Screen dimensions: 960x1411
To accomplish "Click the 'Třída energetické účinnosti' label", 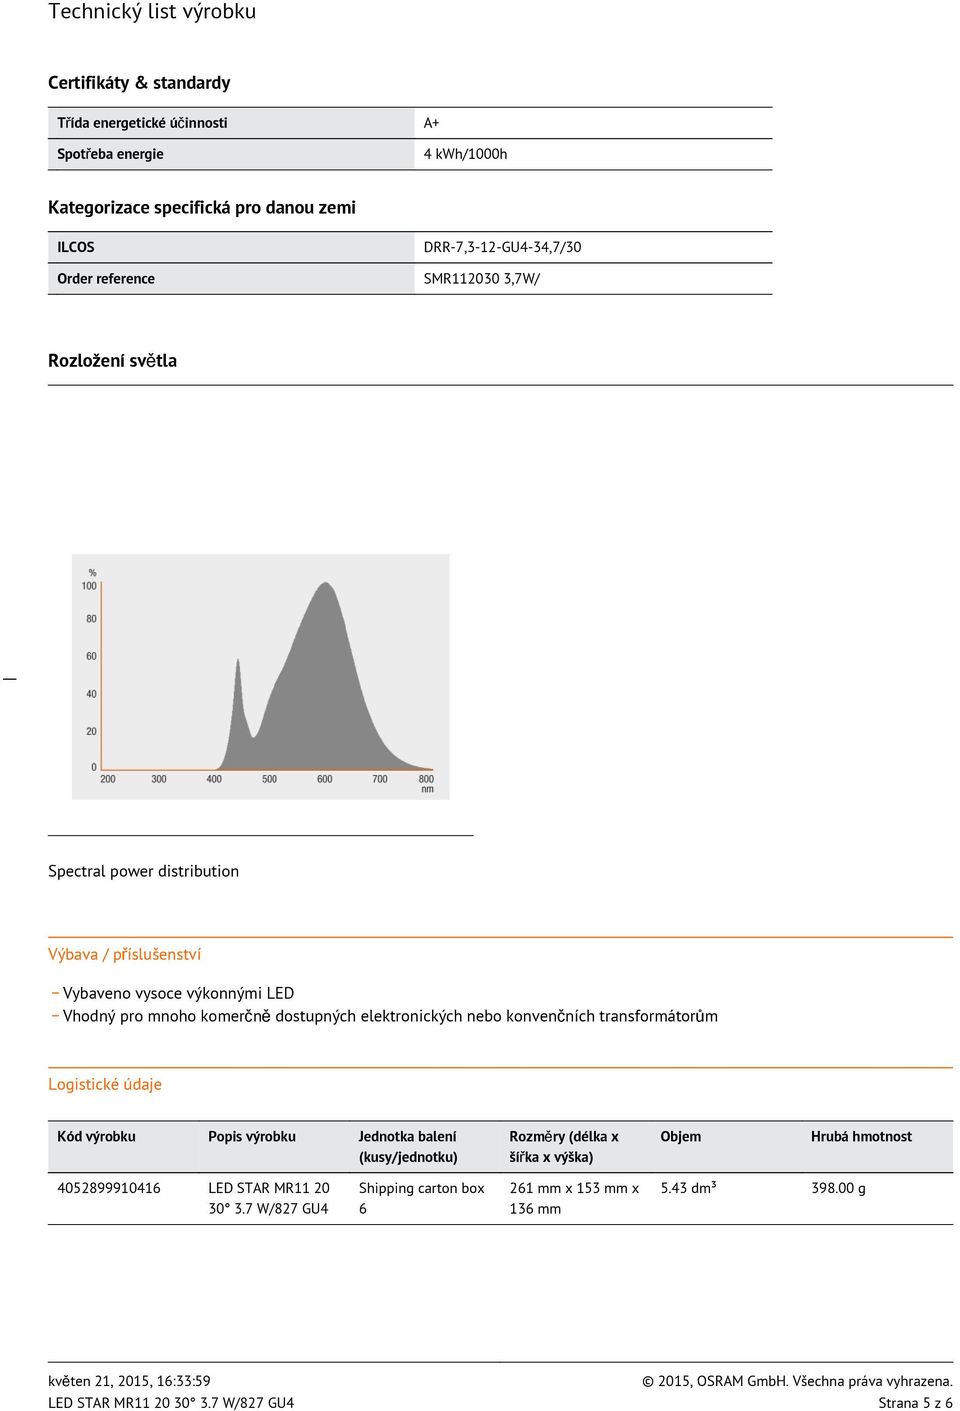I will [142, 123].
